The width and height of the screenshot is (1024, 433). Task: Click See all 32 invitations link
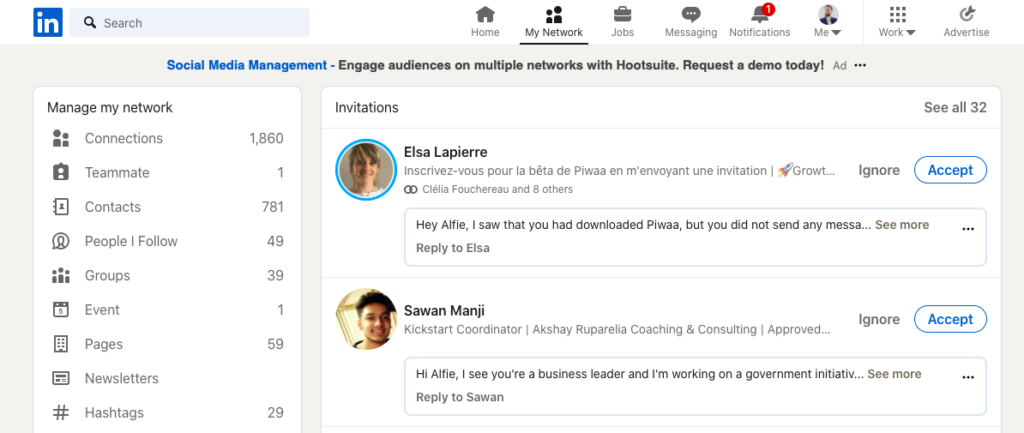click(955, 107)
